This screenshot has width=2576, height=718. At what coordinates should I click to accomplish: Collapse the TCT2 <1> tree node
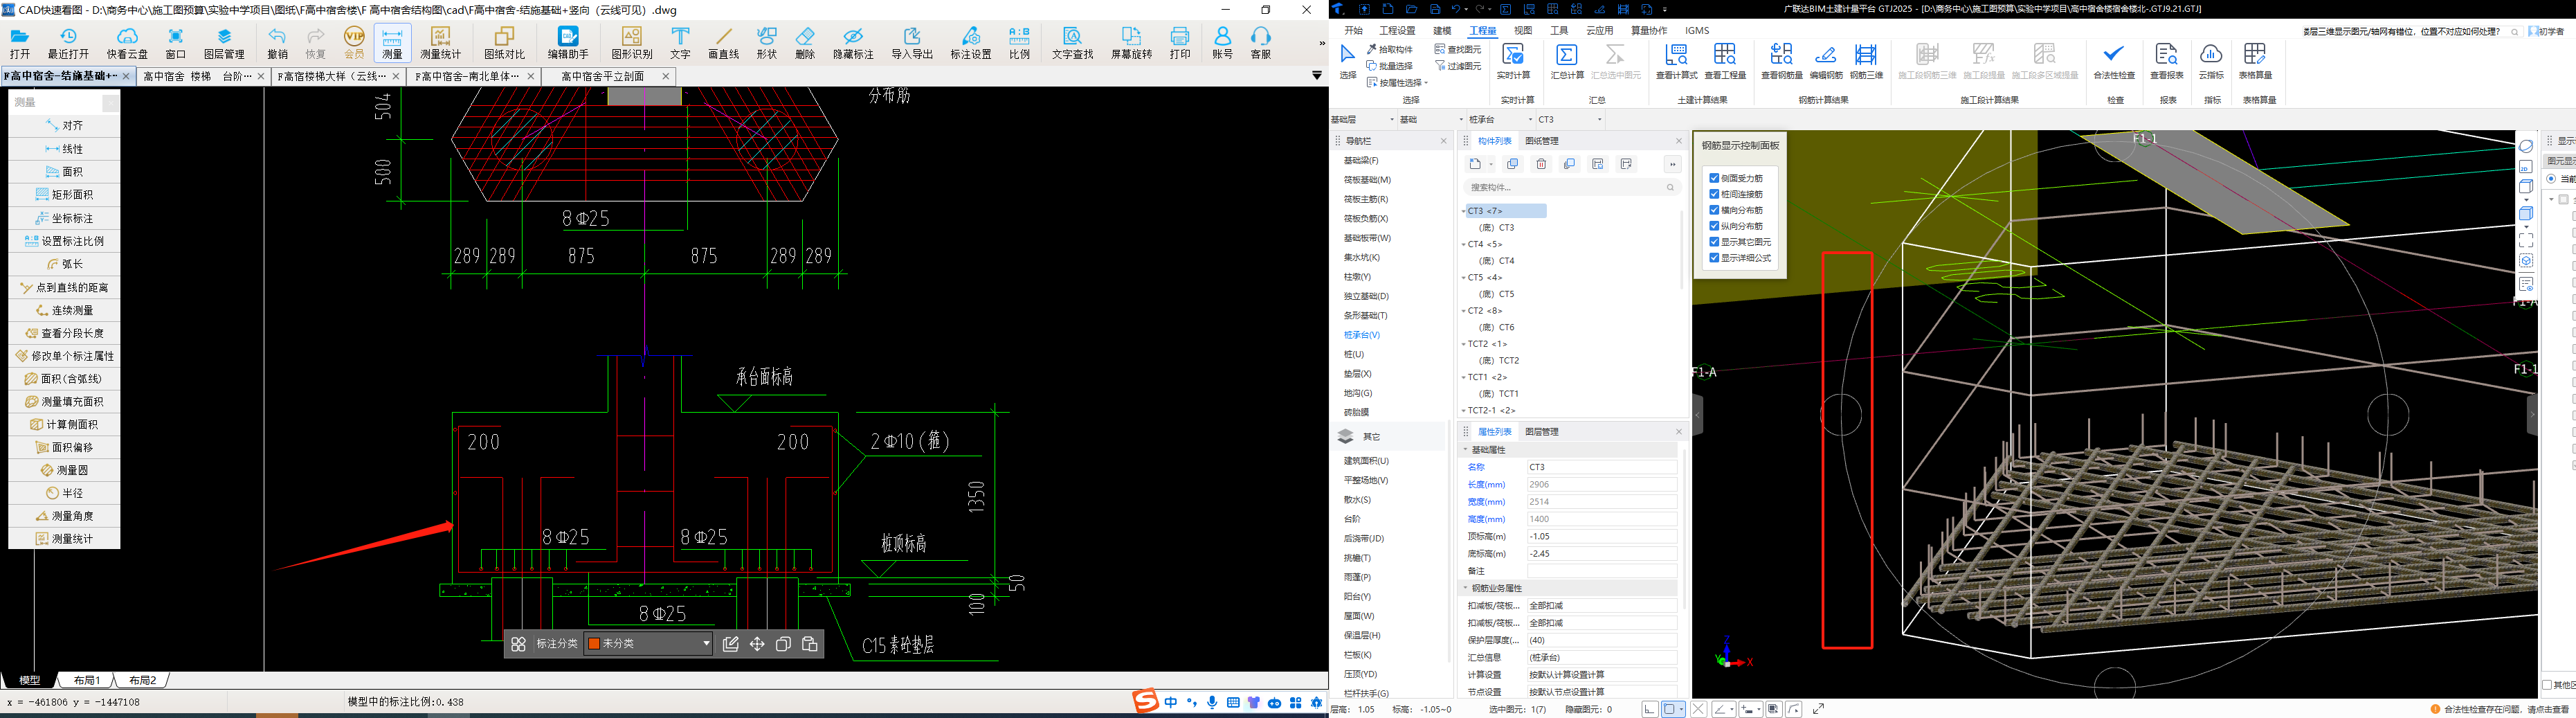tap(1464, 344)
